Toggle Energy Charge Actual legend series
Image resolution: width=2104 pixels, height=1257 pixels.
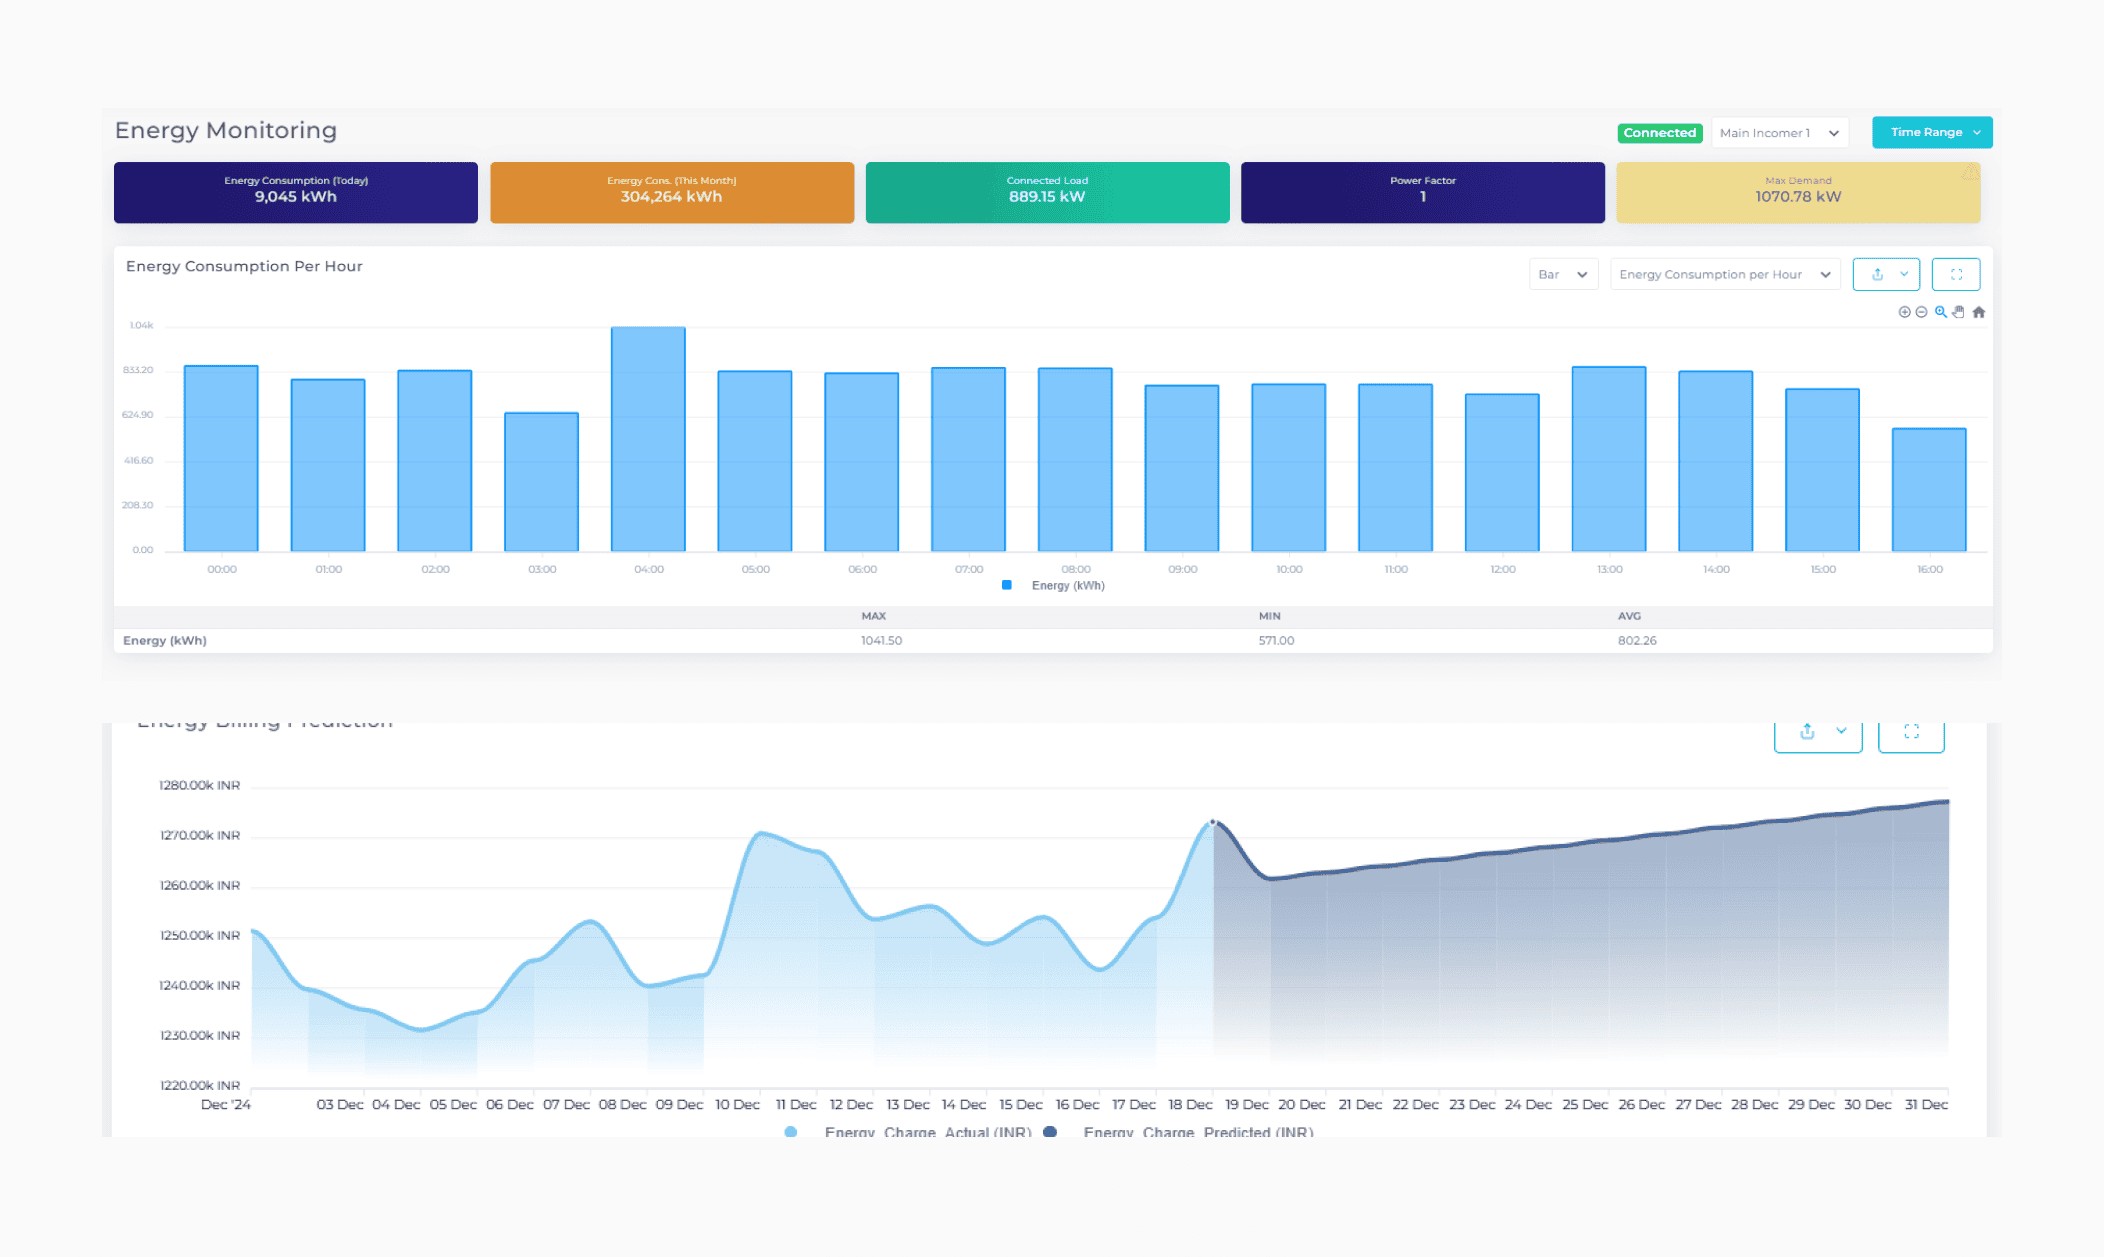927,1132
